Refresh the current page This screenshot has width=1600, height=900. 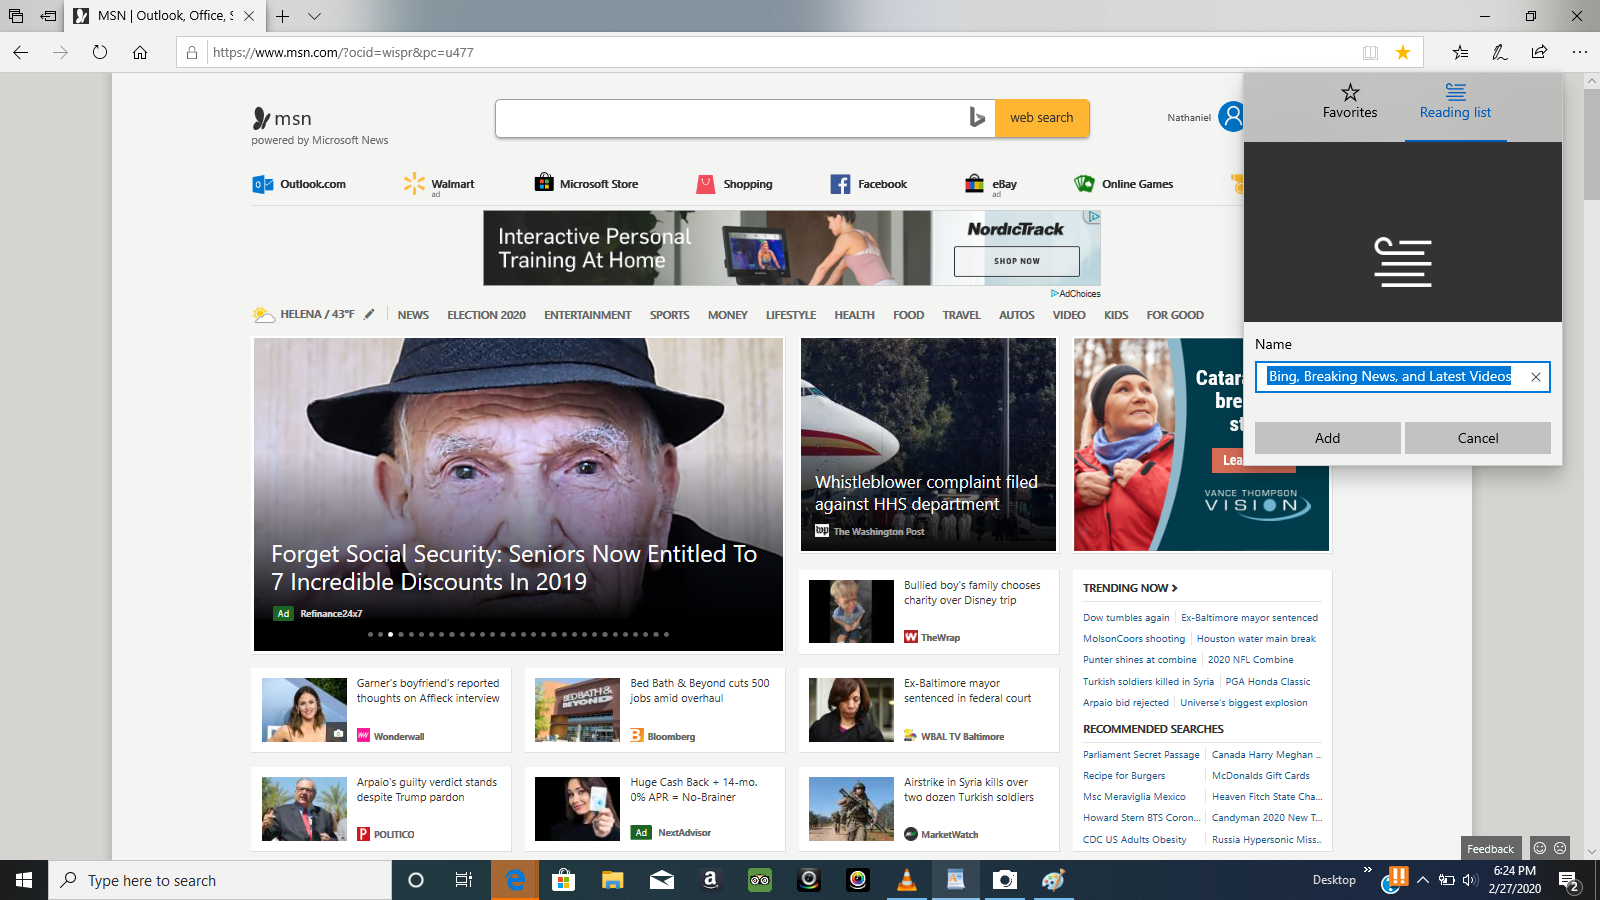tap(100, 52)
